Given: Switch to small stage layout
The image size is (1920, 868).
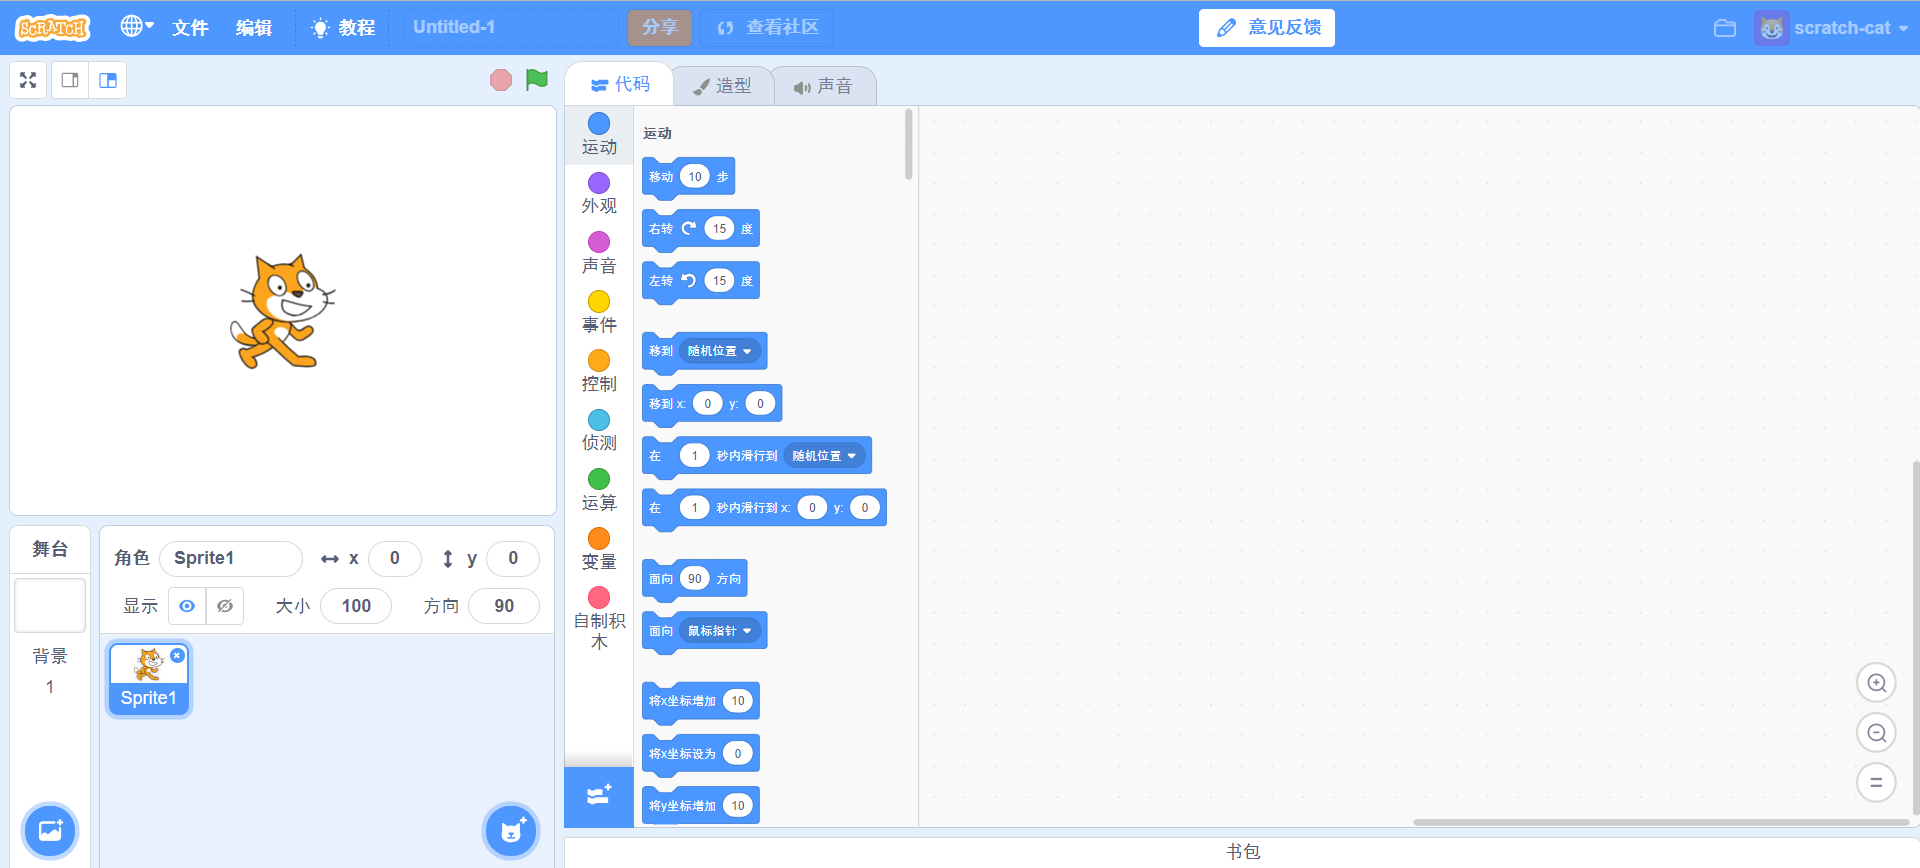Looking at the screenshot, I should coord(70,80).
